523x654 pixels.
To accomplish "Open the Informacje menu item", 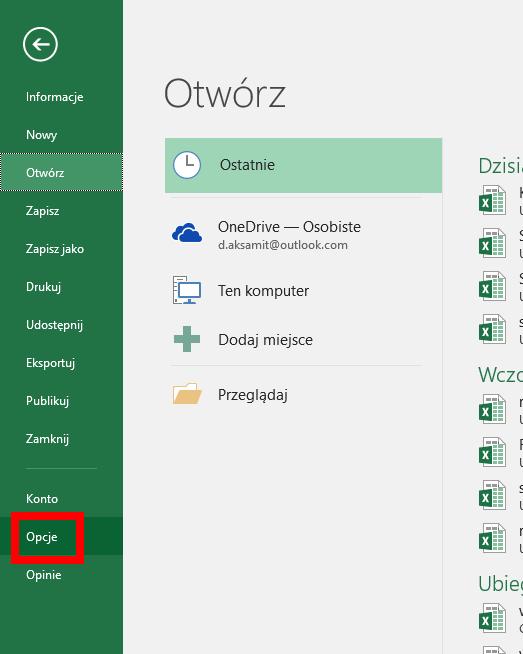I will coord(55,97).
